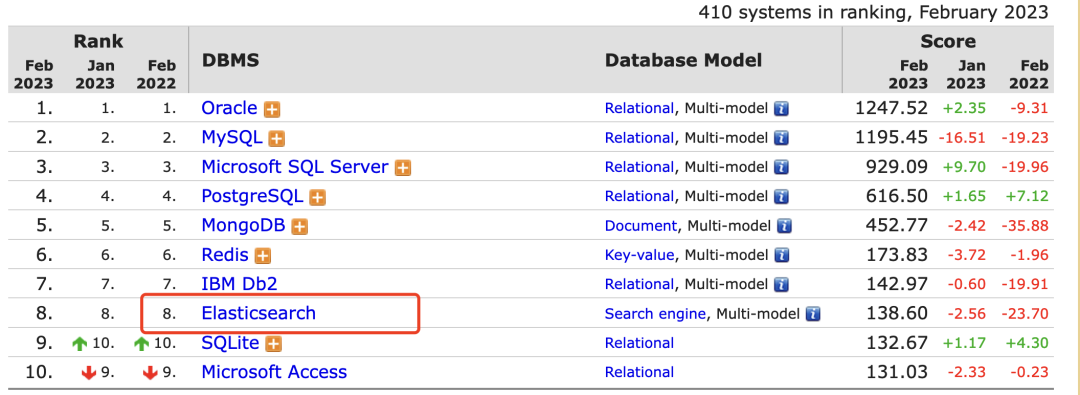Viewport: 1080px width, 395px height.
Task: Click the info icon in Oracle row
Action: [781, 109]
